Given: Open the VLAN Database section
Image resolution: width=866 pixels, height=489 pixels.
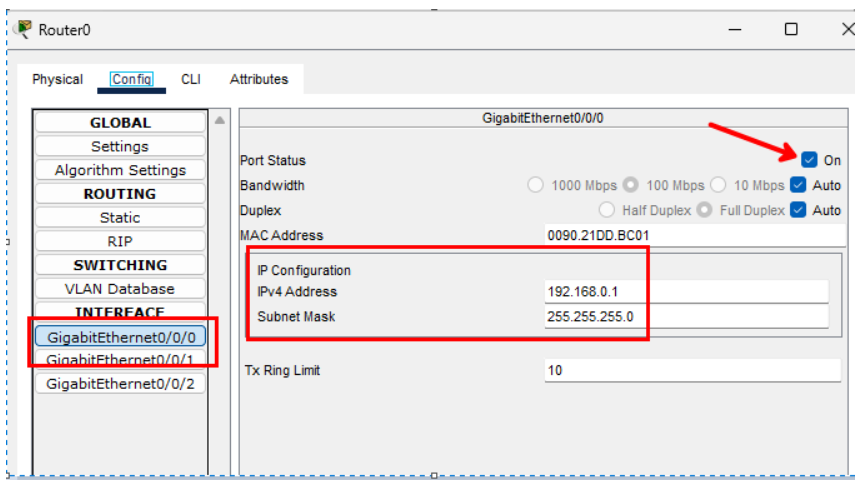Looking at the screenshot, I should click(120, 289).
